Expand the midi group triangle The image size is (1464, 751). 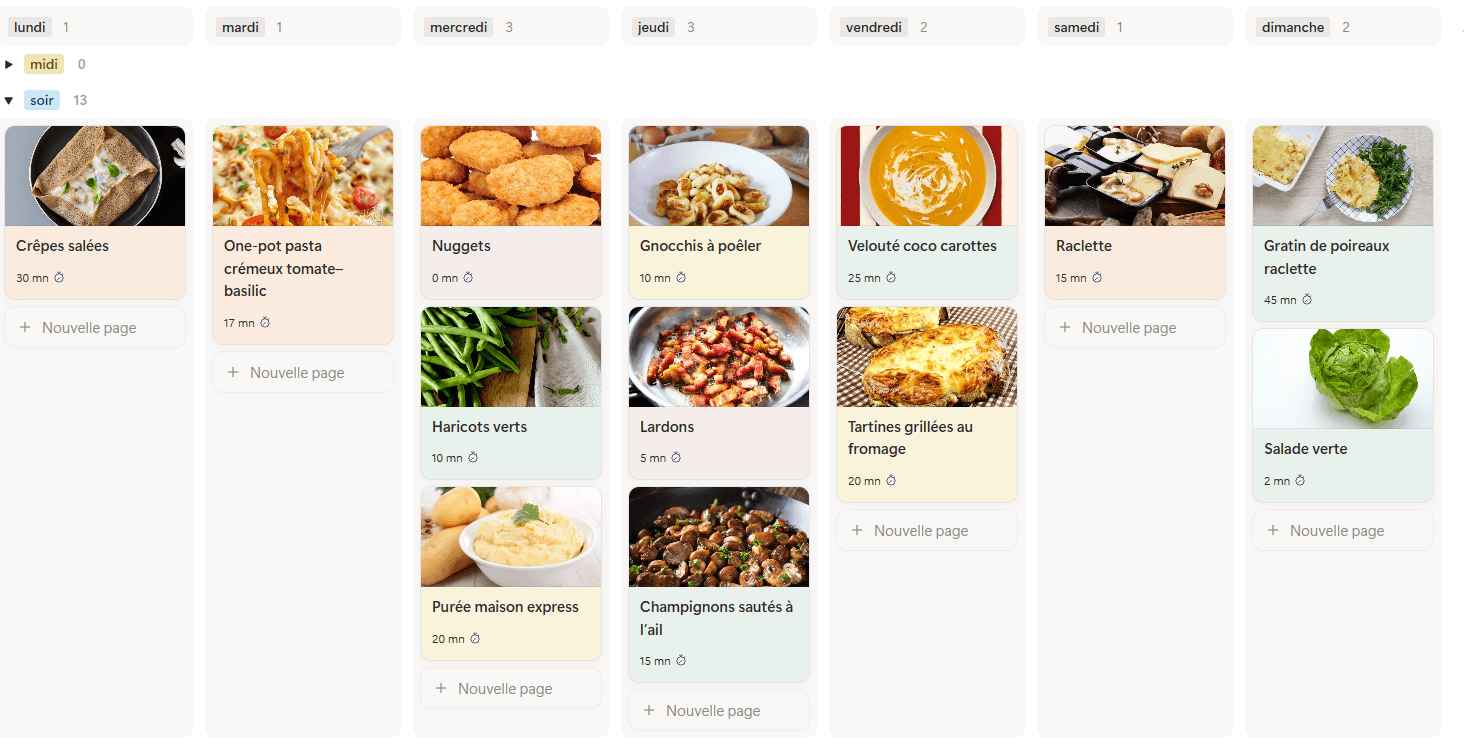click(9, 65)
